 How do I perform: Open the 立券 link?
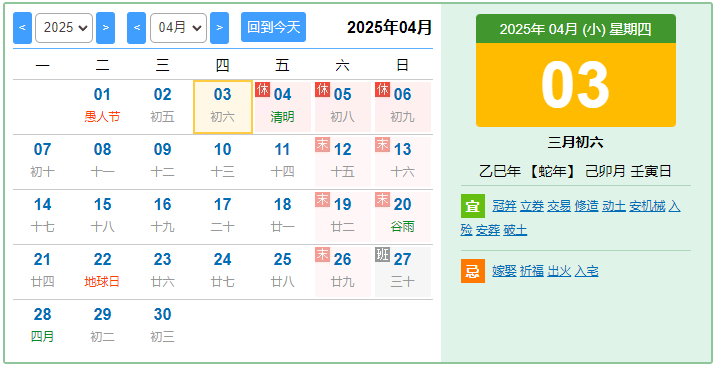(532, 206)
